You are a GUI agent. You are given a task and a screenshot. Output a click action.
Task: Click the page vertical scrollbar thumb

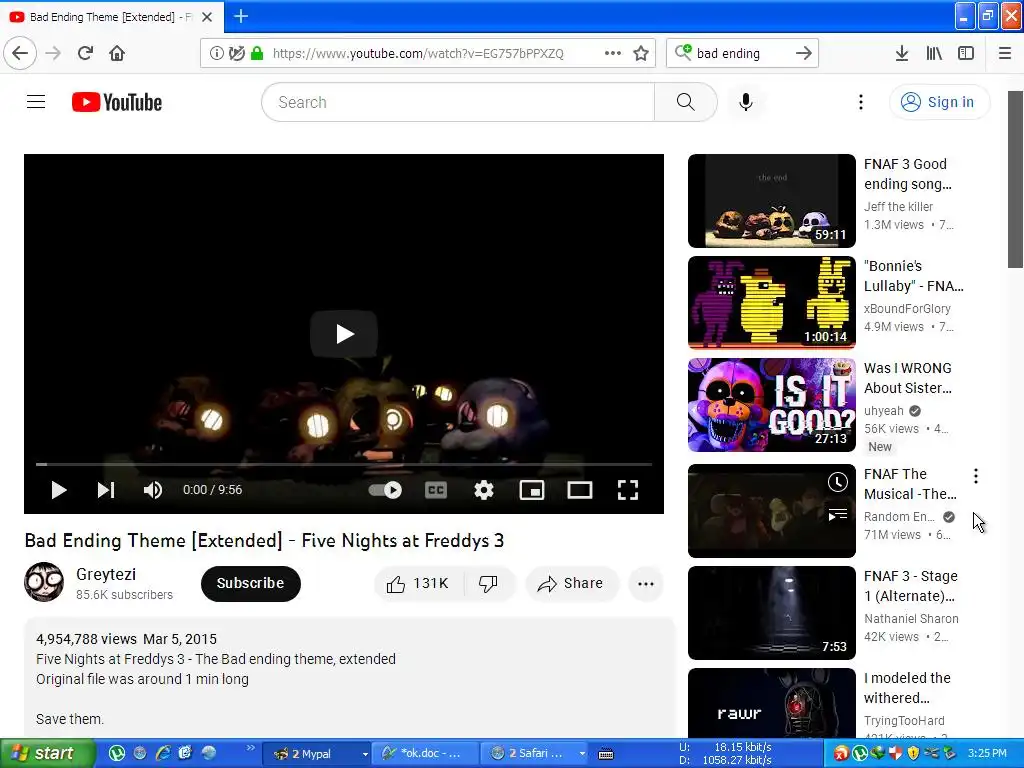[x=1016, y=180]
